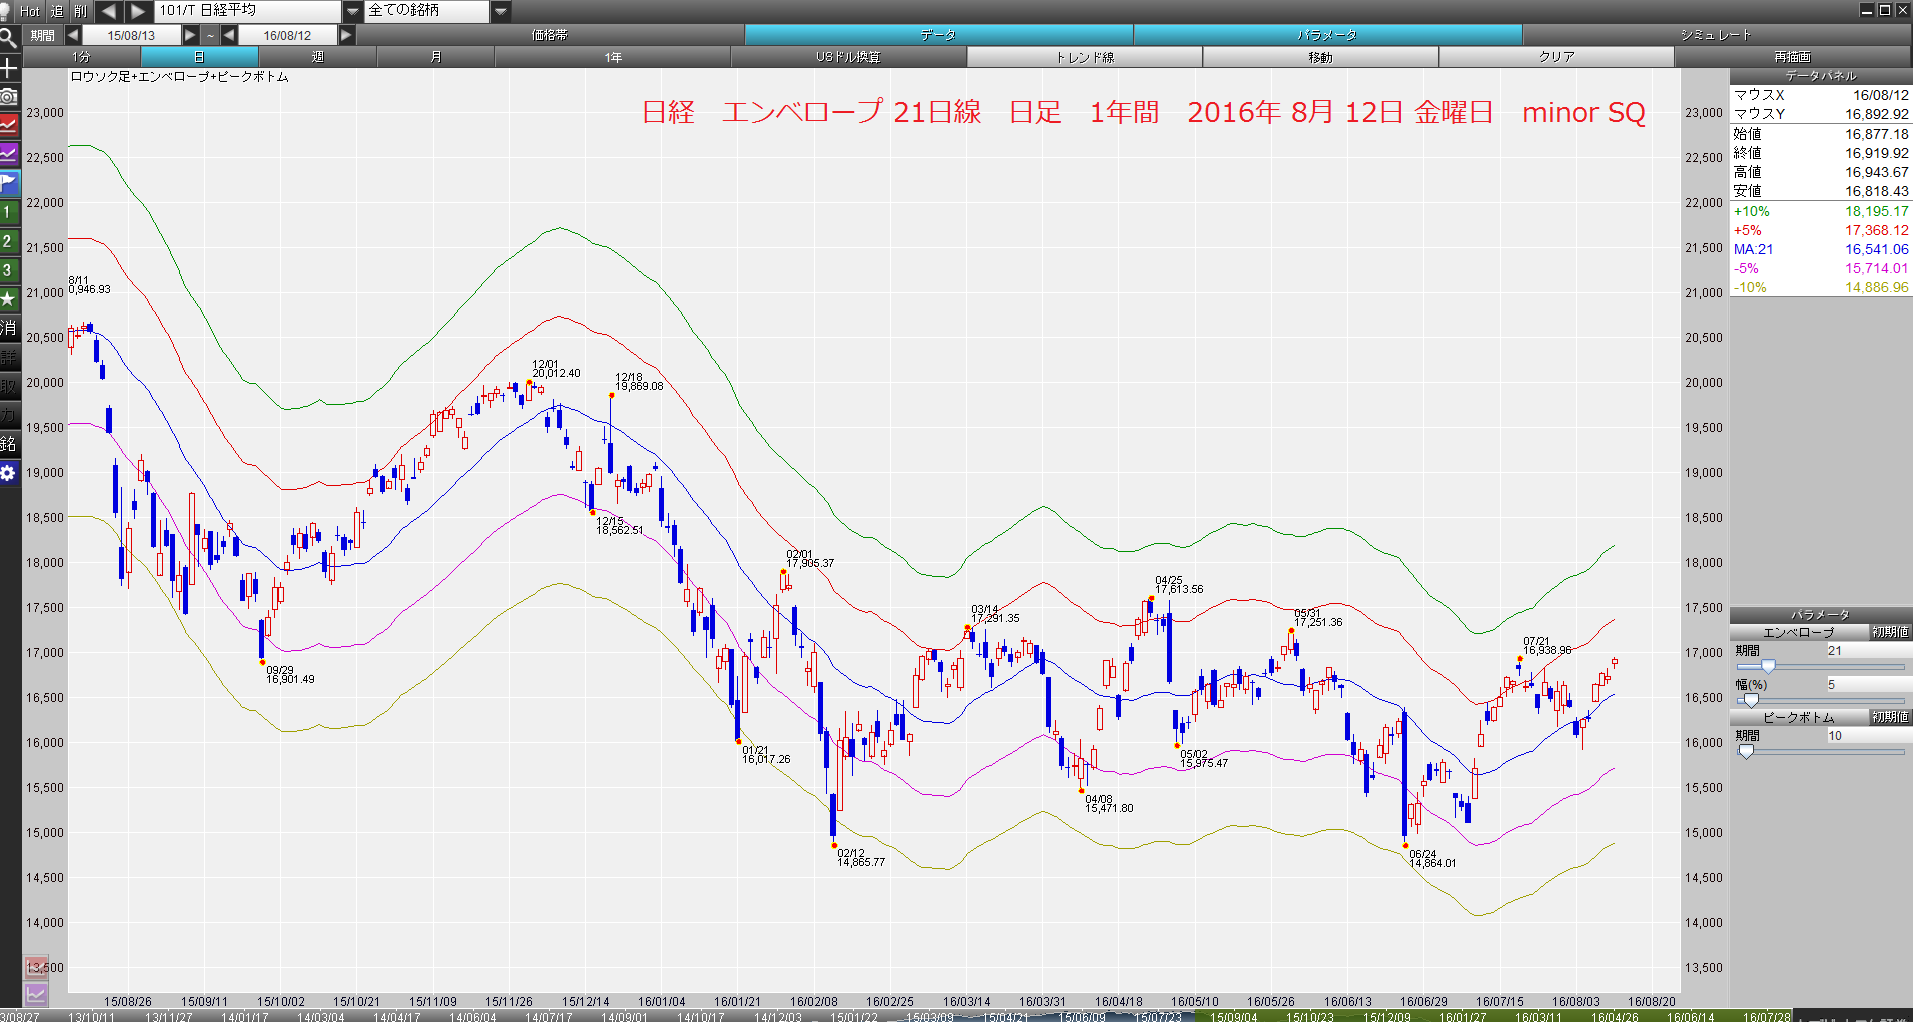The image size is (1913, 1022).
Task: Step start date 15/08/13 forward
Action: 190,35
